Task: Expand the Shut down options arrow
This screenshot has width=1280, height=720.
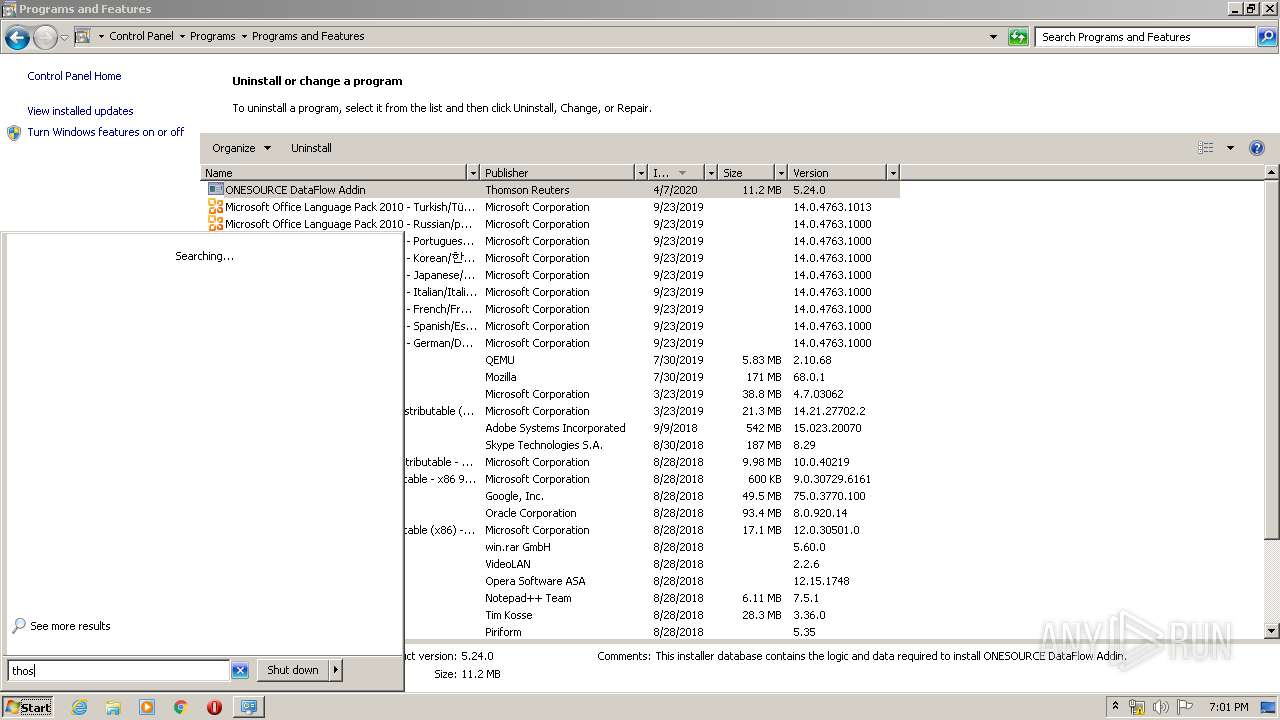Action: [x=336, y=670]
